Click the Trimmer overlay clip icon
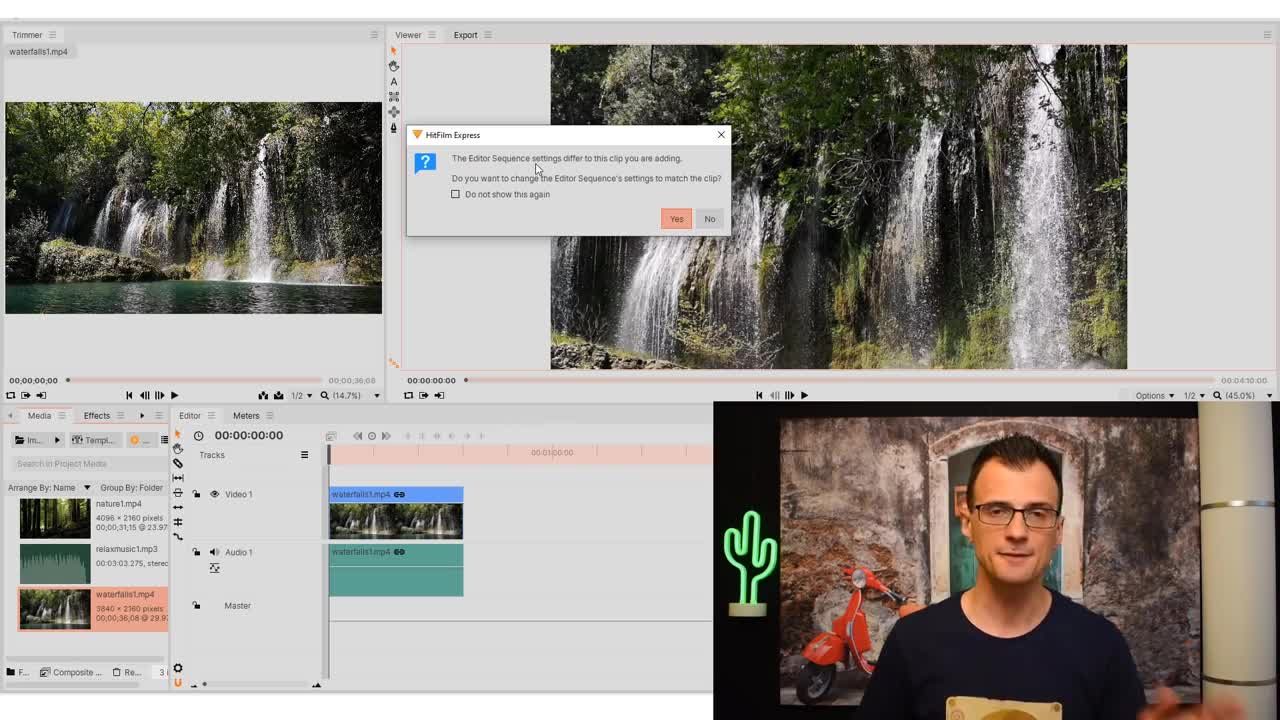 (278, 396)
